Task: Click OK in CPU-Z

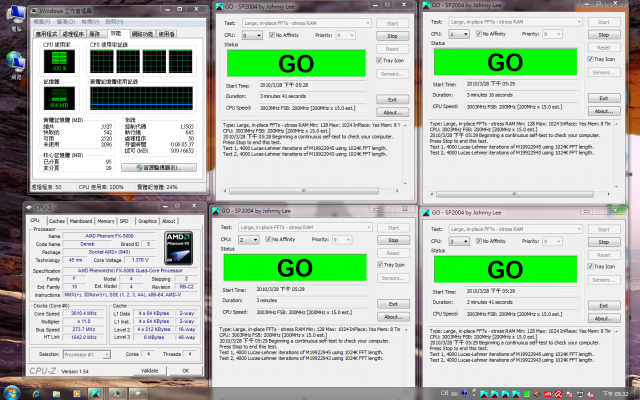Action: pyautogui.click(x=186, y=371)
